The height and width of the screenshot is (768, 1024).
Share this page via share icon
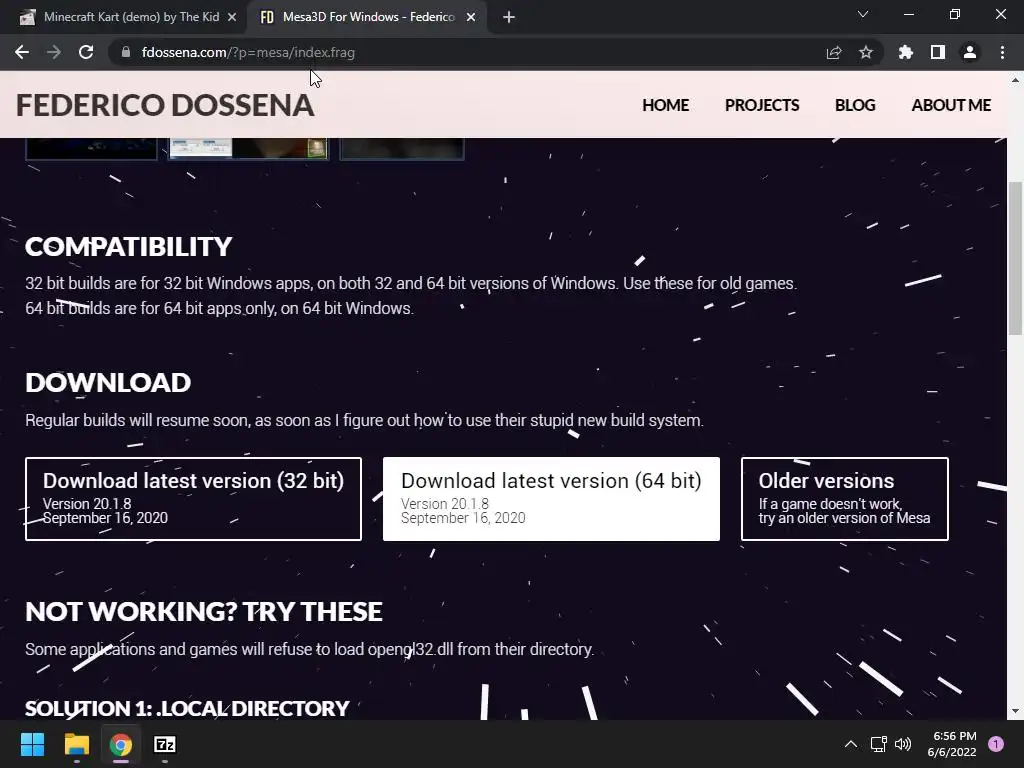[834, 52]
